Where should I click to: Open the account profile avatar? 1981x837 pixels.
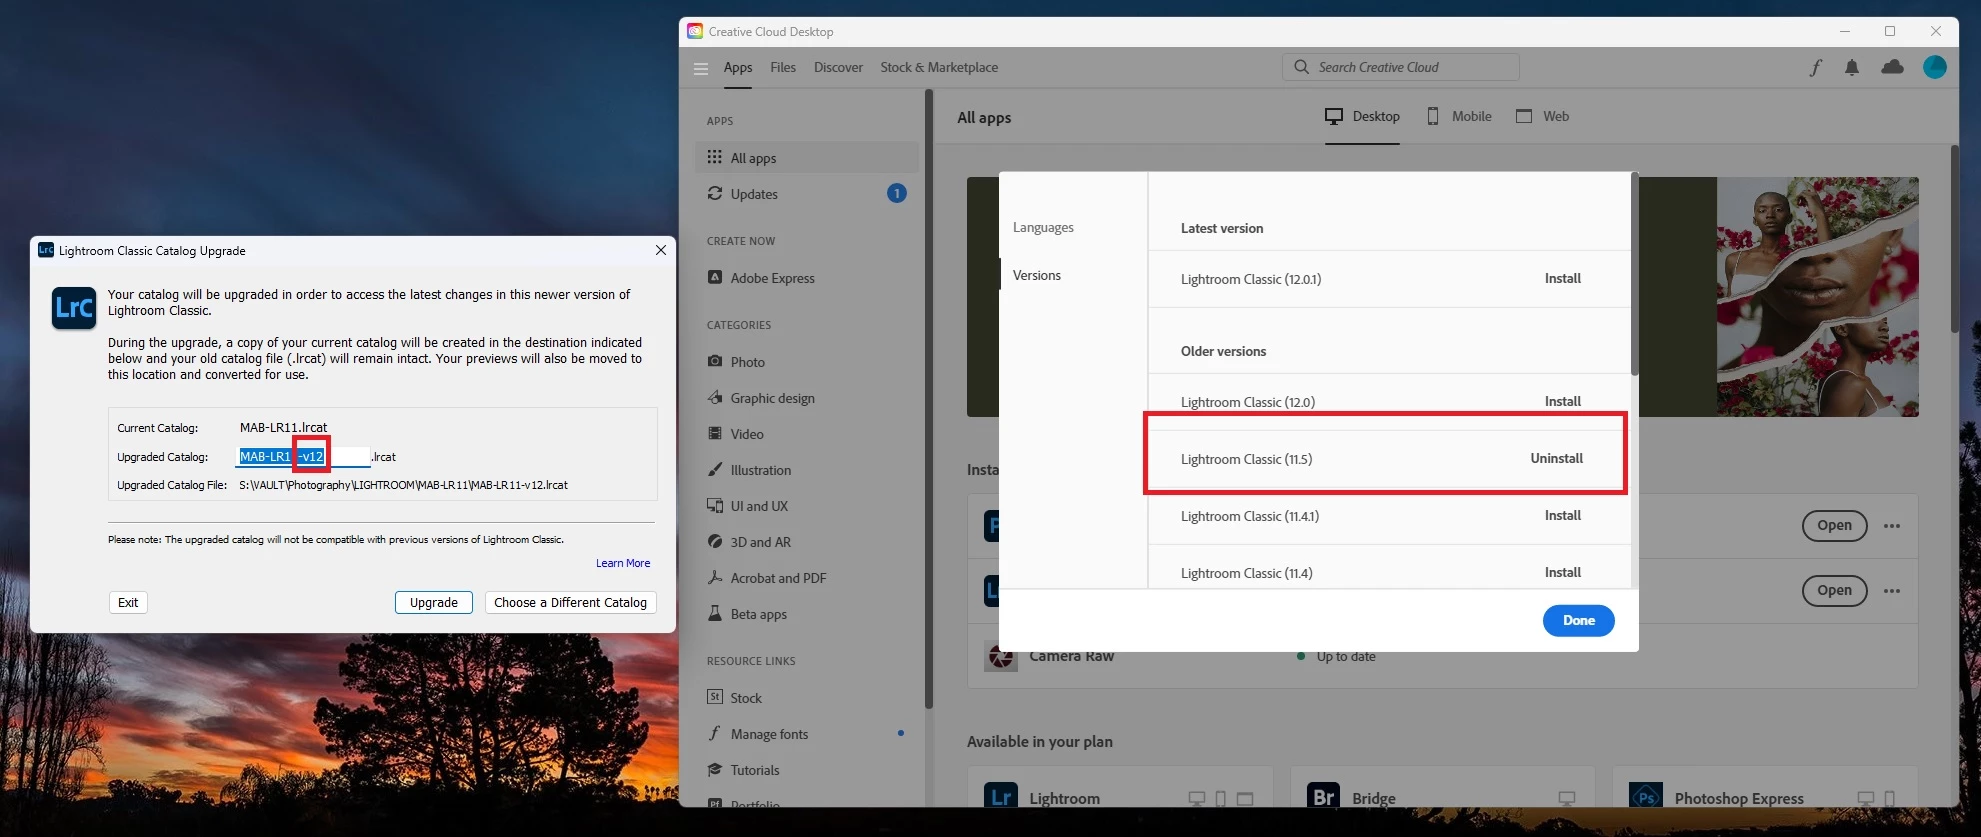click(x=1935, y=67)
